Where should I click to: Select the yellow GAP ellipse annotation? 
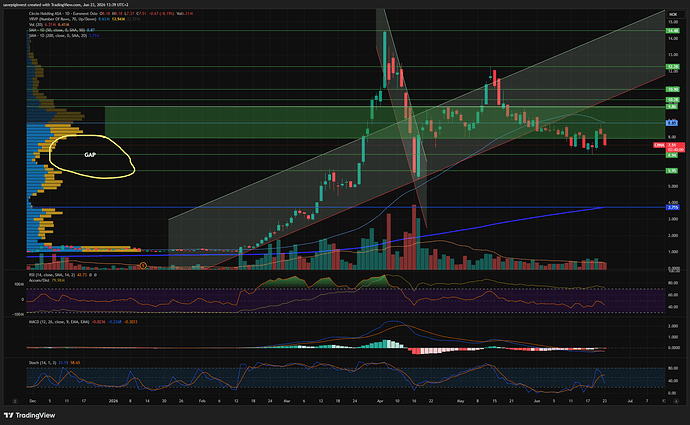point(91,156)
